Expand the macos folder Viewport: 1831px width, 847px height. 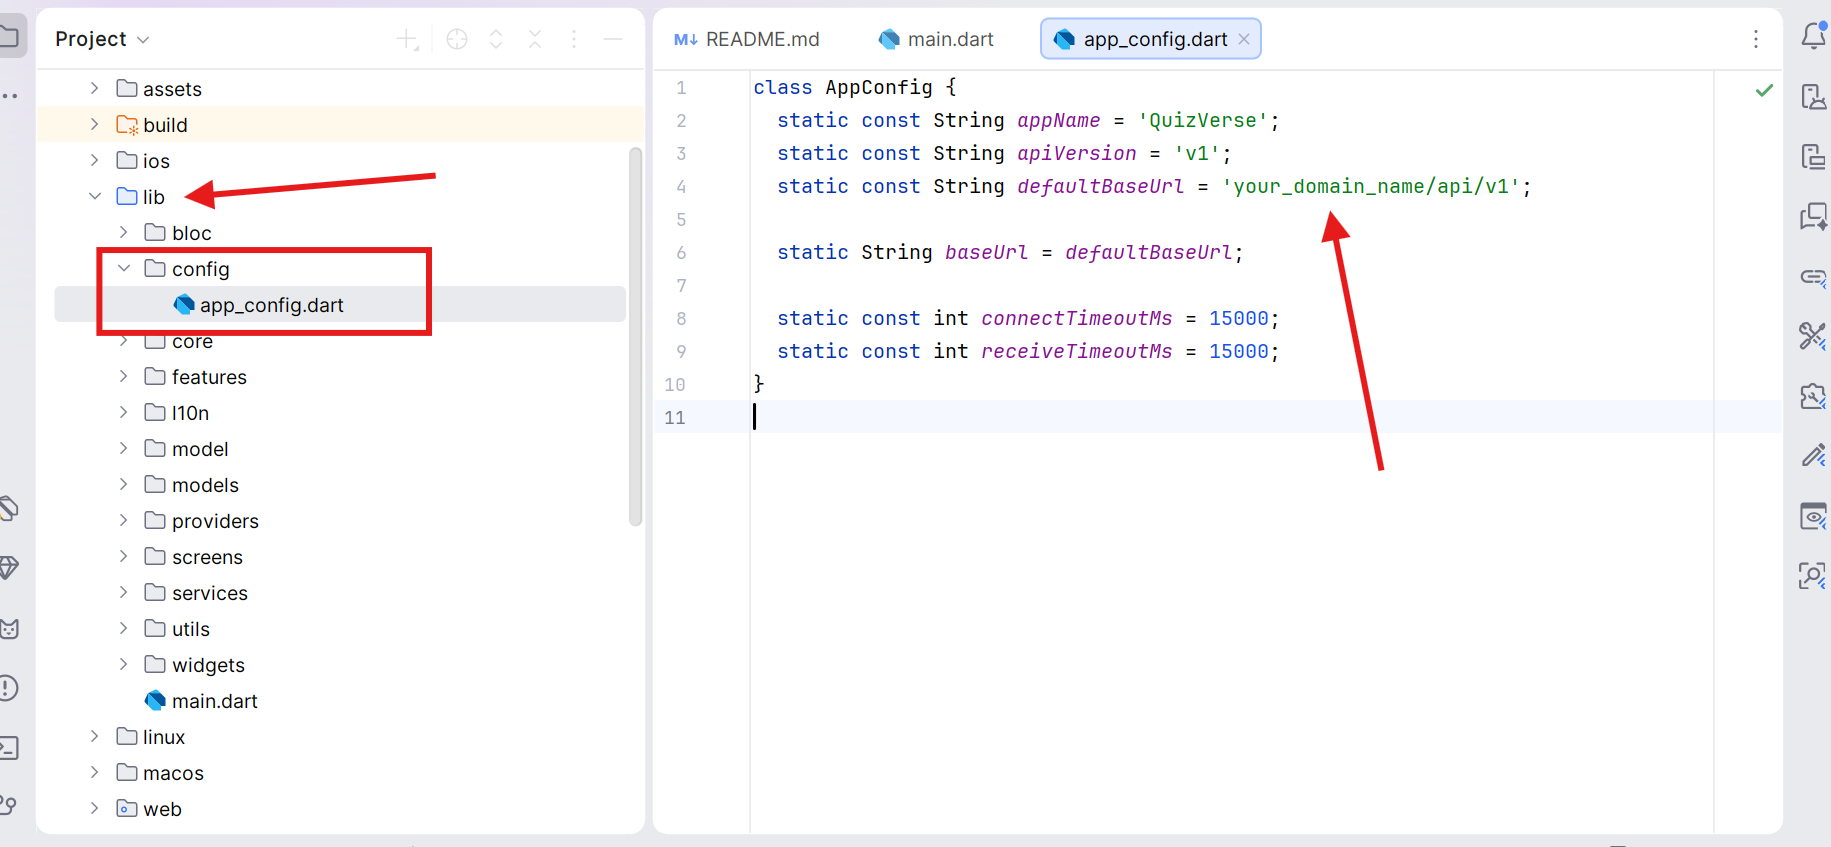tap(95, 772)
